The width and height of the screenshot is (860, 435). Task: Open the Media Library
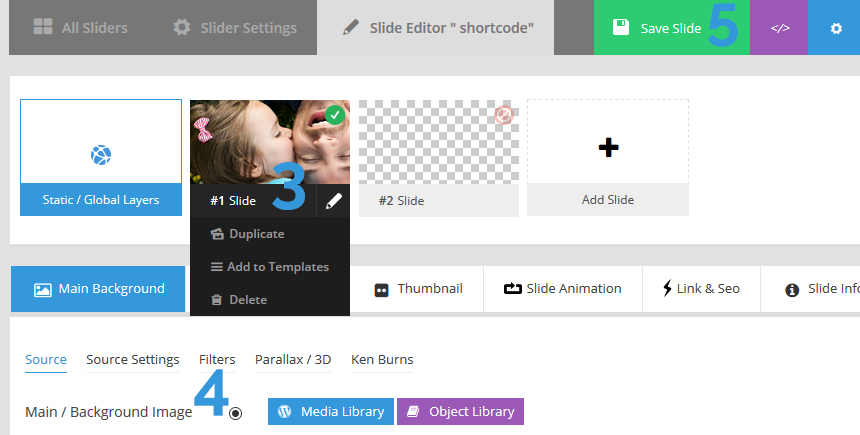coord(331,411)
